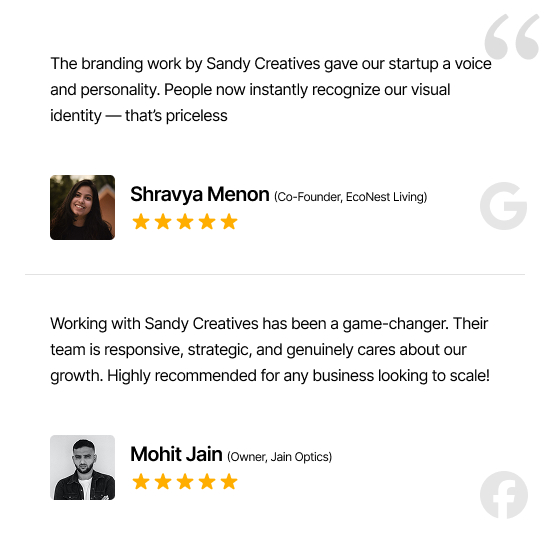Click the divider line between reviews
This screenshot has width=550, height=550.
(275, 274)
